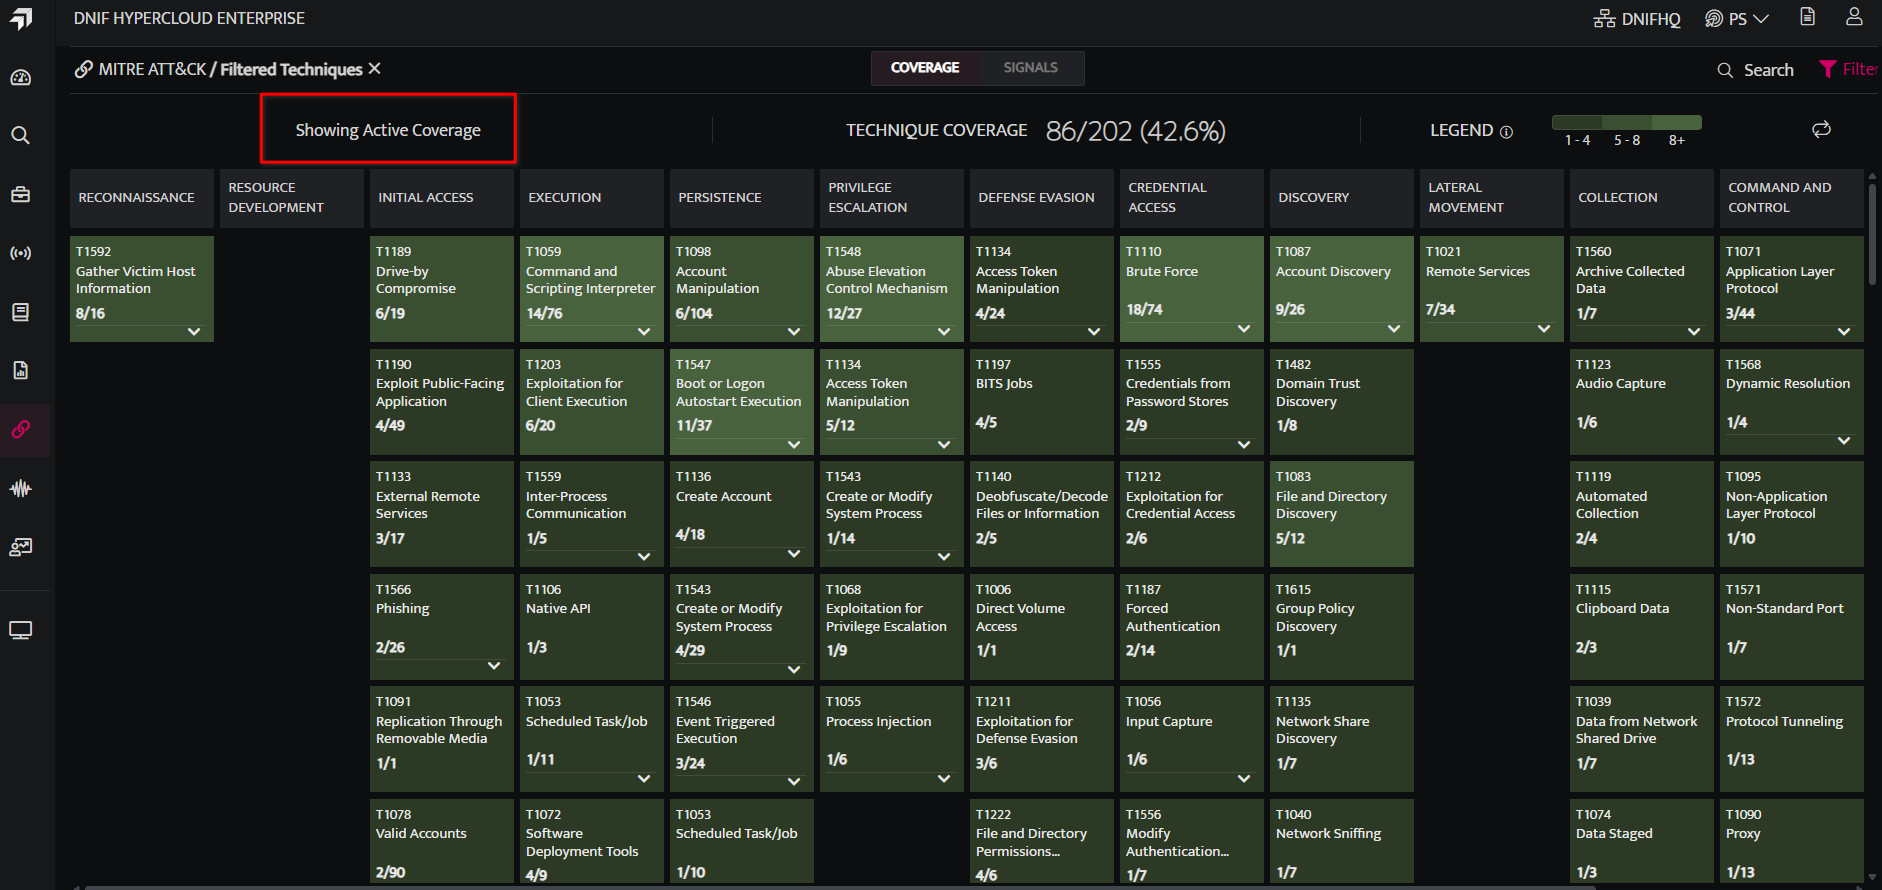Open the sidebar search magnifier icon
Screen dimensions: 1882x890
(21, 135)
